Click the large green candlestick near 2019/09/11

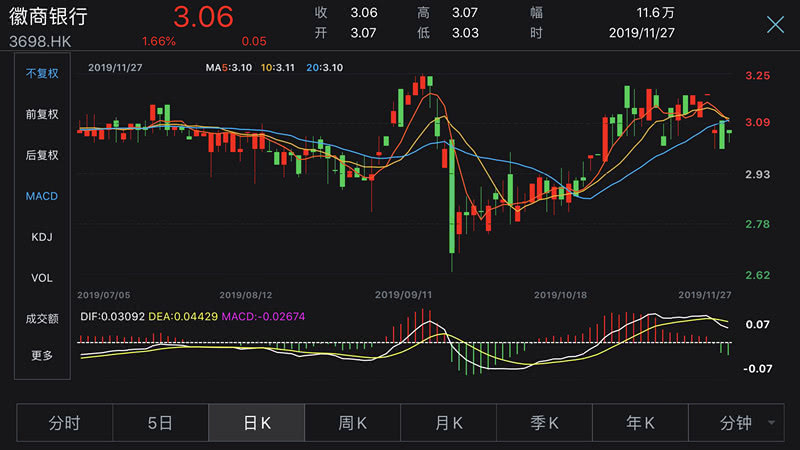(x=452, y=196)
